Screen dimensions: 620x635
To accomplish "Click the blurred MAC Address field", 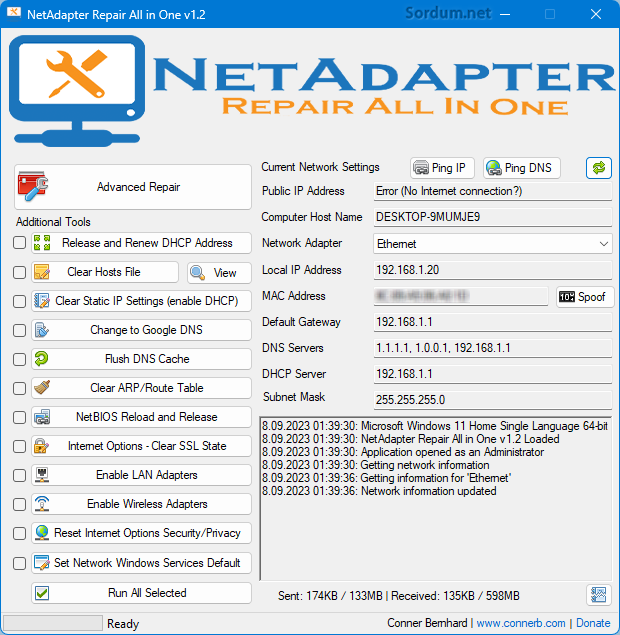I will (x=461, y=296).
